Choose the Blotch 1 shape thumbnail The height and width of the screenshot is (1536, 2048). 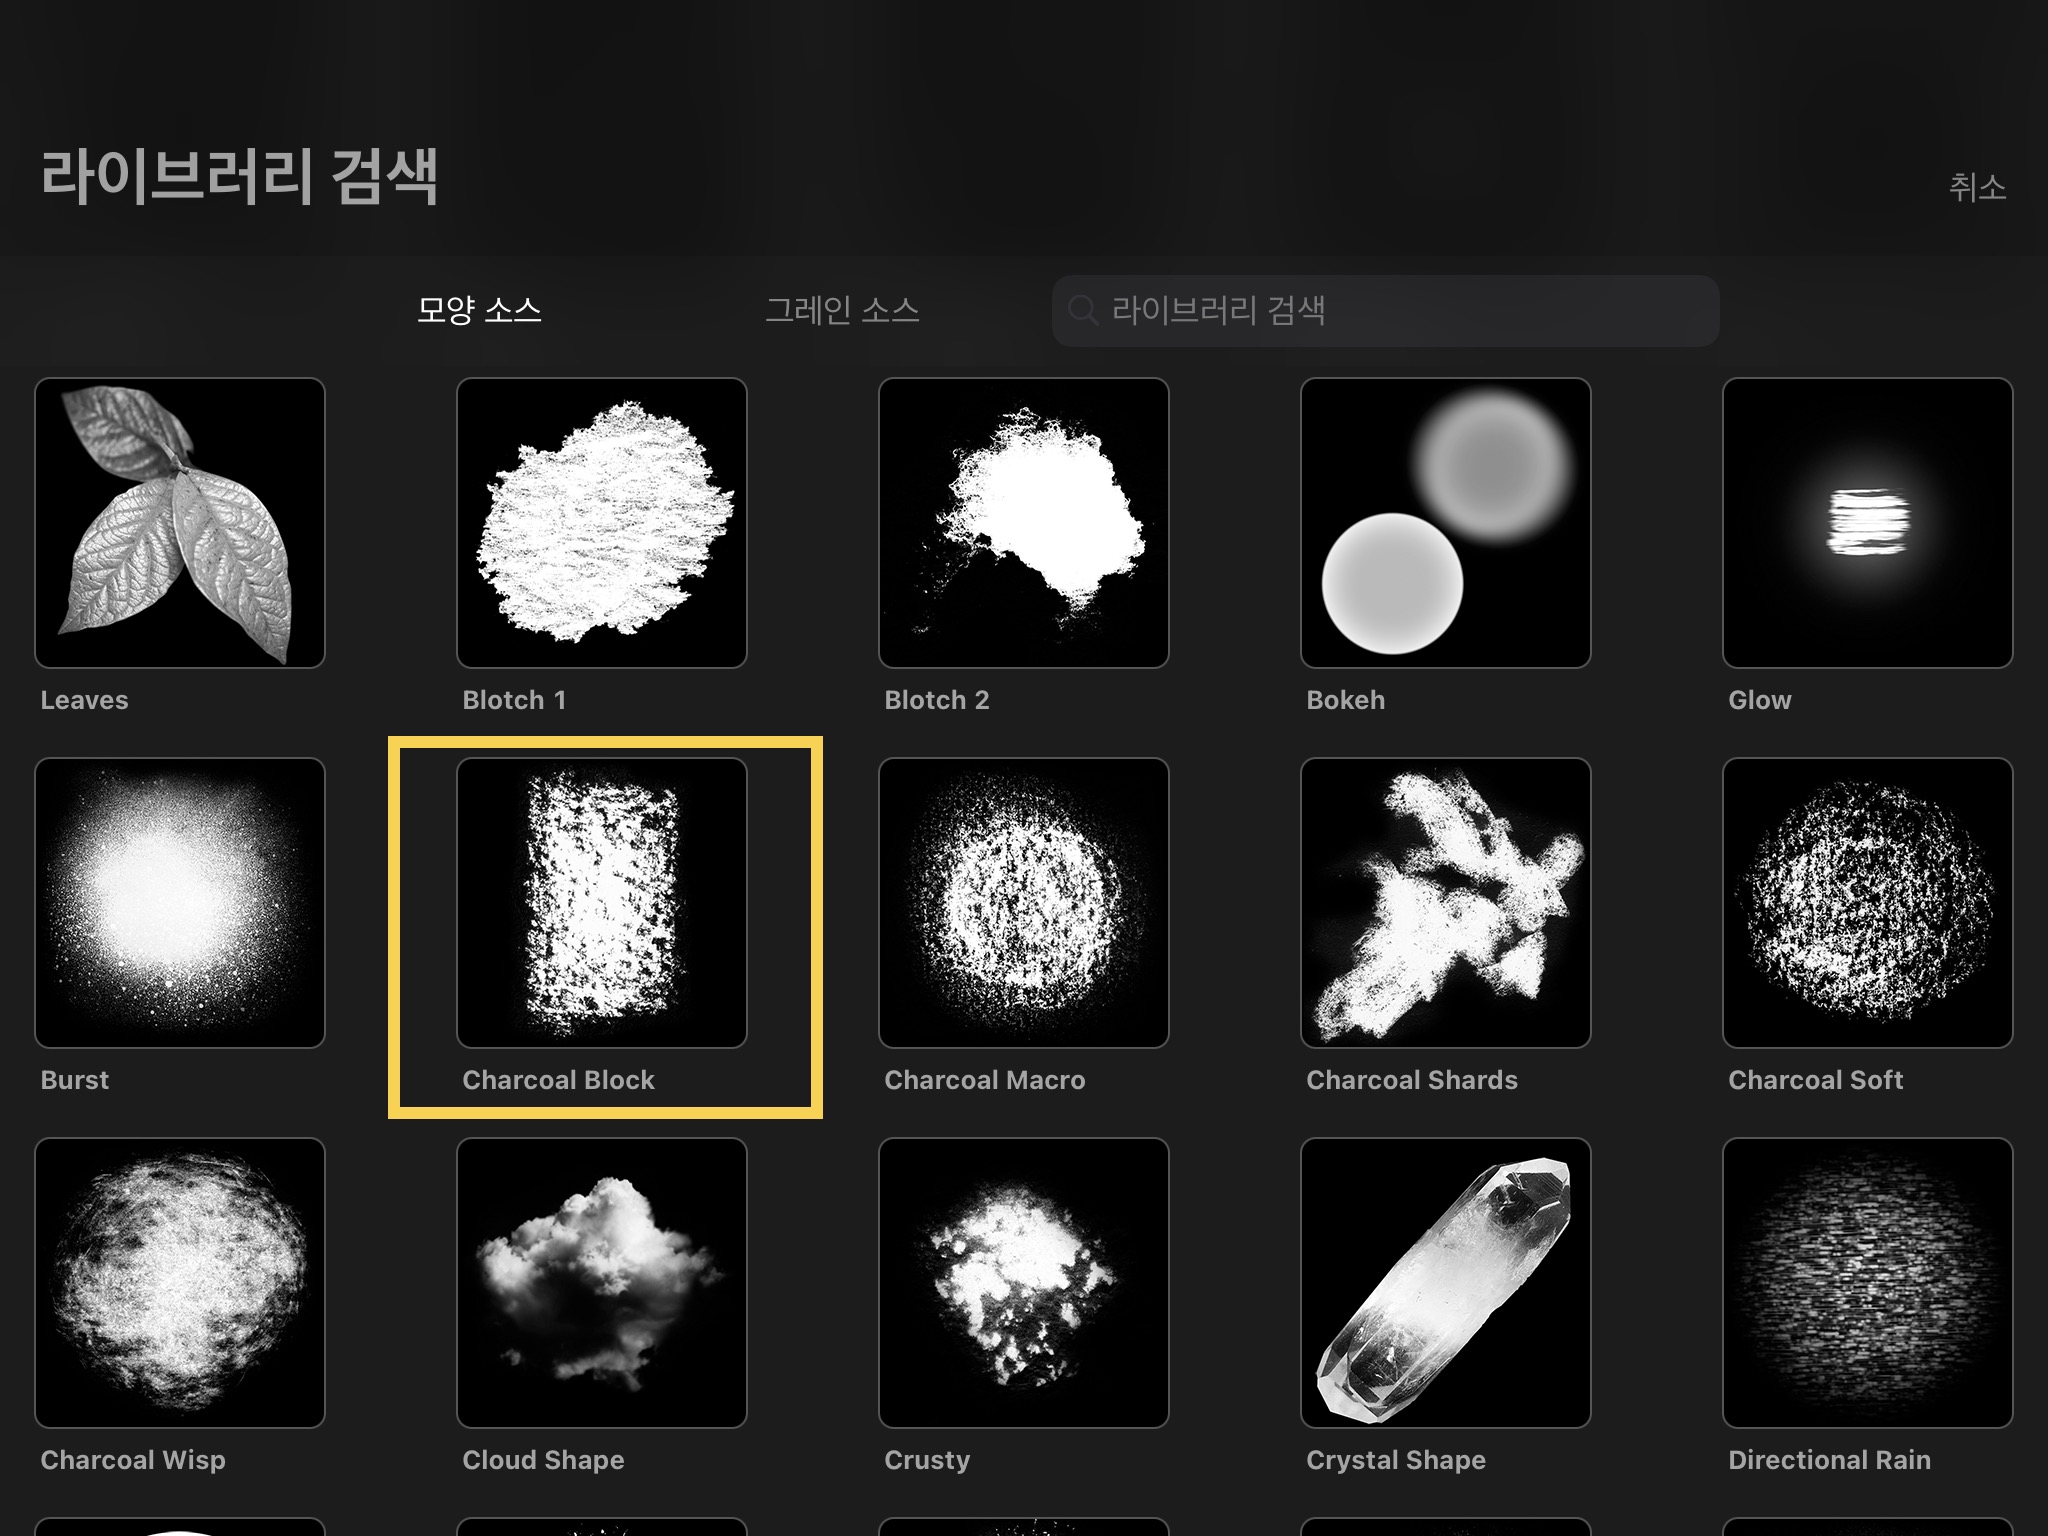(602, 522)
